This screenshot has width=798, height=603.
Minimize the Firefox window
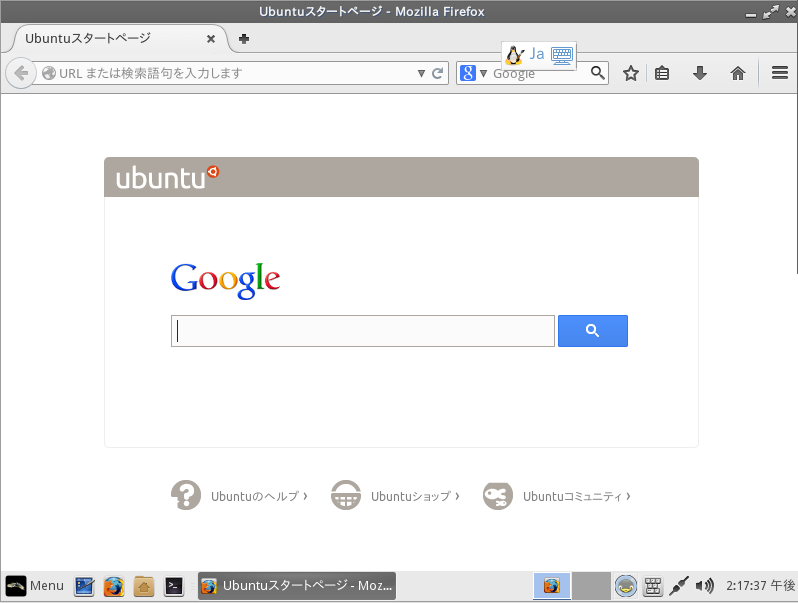click(751, 14)
